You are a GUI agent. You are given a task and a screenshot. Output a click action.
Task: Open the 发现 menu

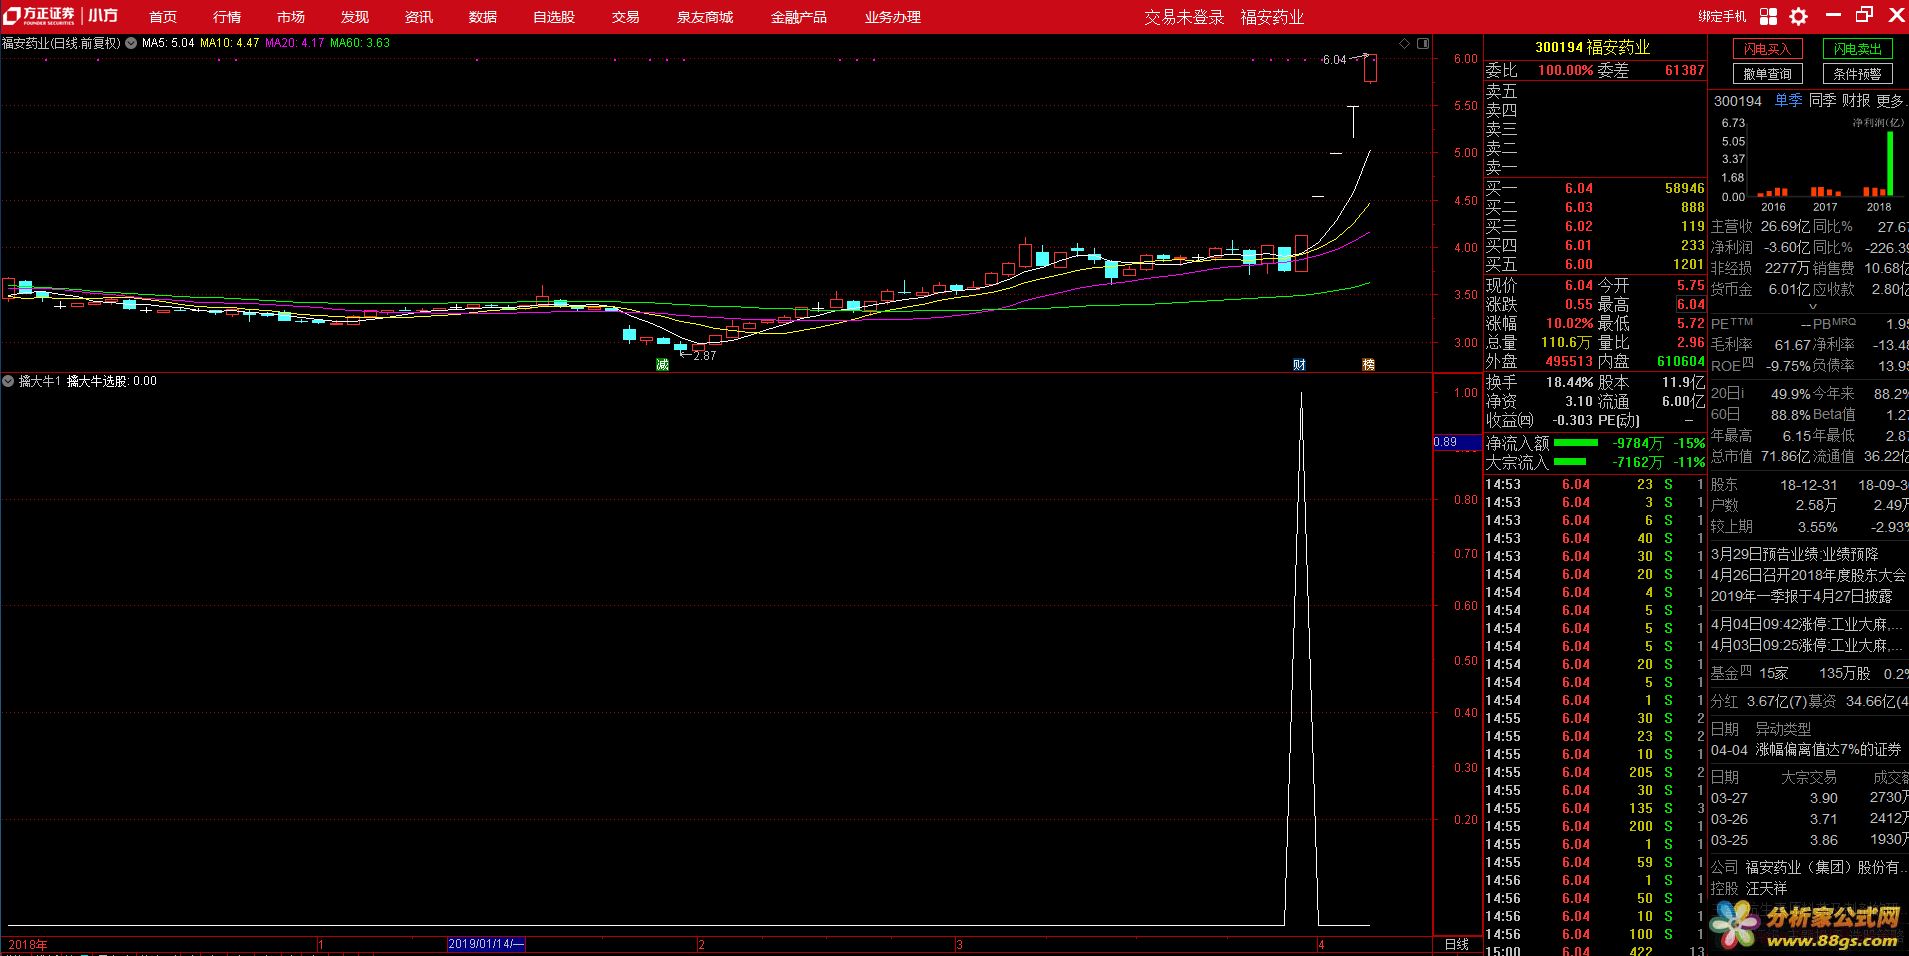[355, 17]
